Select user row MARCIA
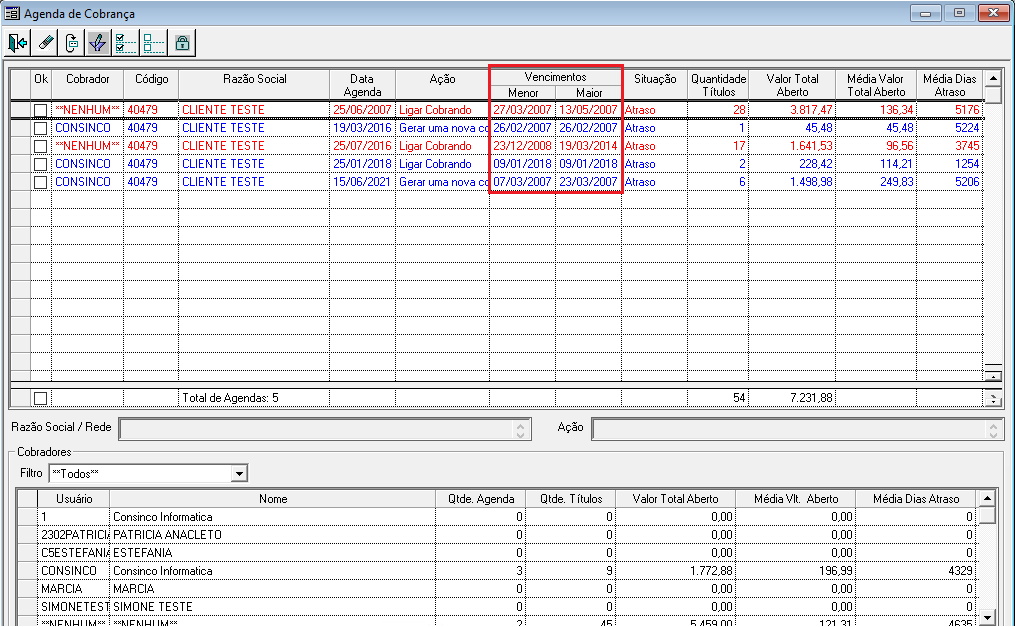1015x627 pixels. pyautogui.click(x=497, y=589)
